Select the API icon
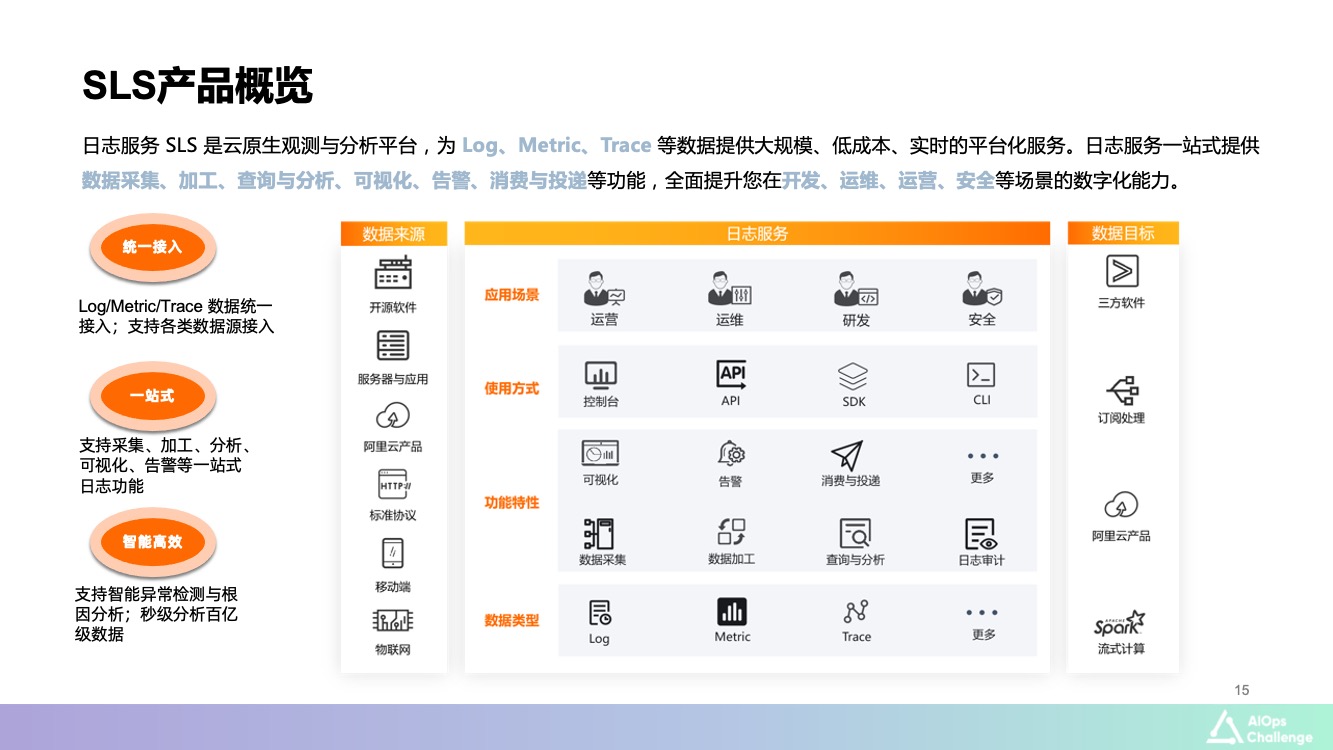 pyautogui.click(x=731, y=375)
